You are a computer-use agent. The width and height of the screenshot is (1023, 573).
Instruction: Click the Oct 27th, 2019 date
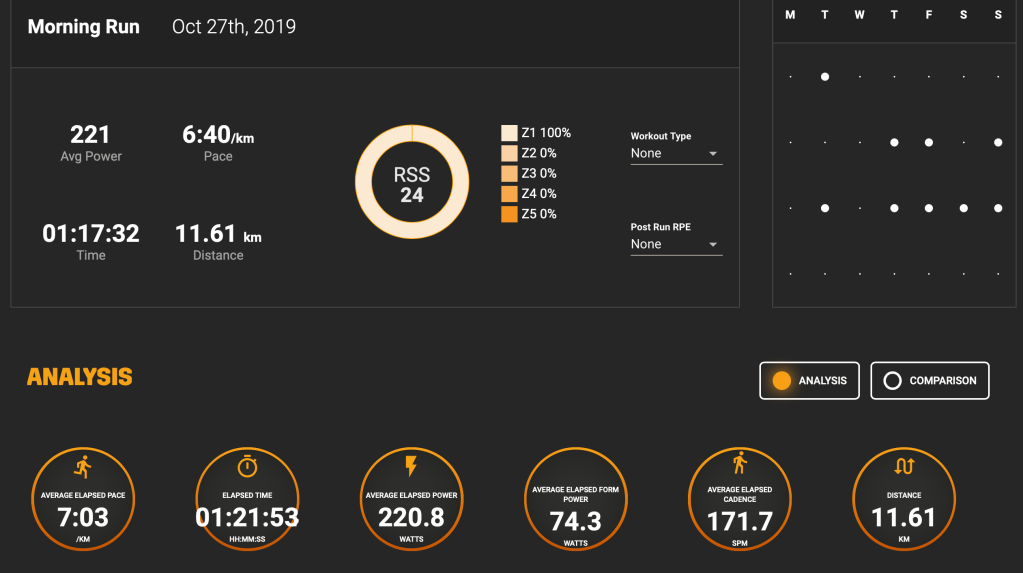click(x=234, y=27)
